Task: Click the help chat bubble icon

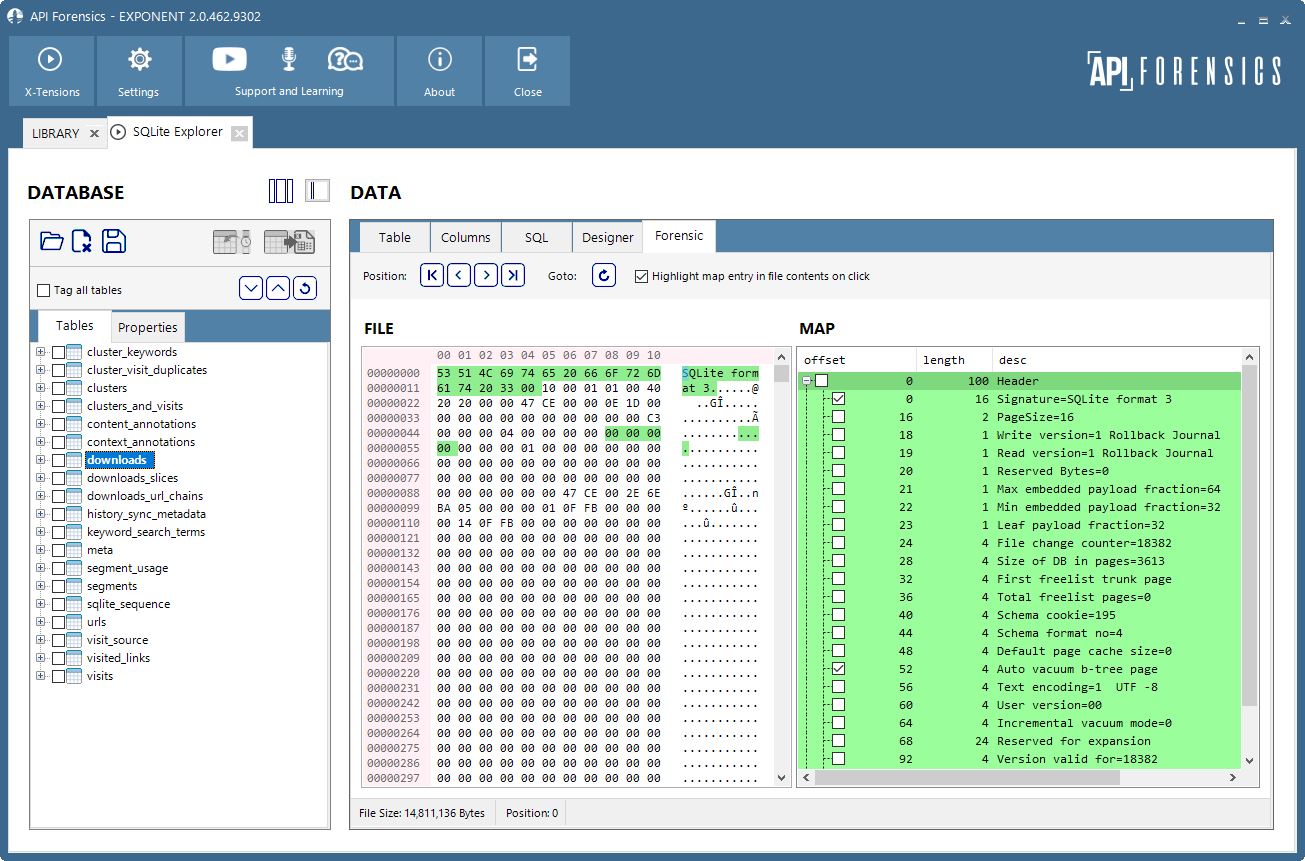Action: tap(345, 60)
